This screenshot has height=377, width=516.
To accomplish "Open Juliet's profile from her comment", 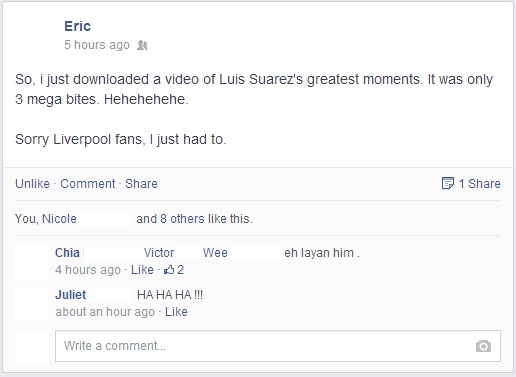I will click(x=71, y=295).
